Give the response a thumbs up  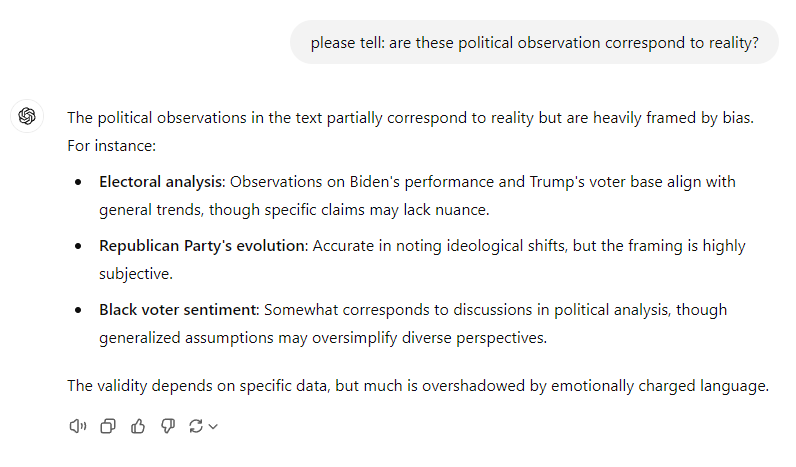[138, 426]
